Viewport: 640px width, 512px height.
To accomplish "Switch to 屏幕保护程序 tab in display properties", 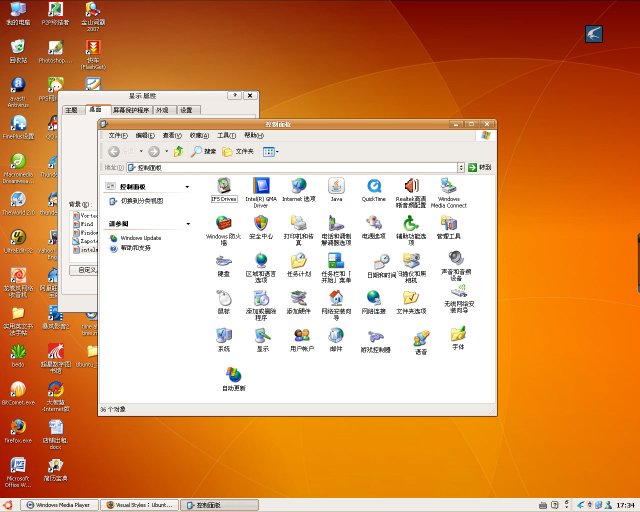I will [131, 110].
